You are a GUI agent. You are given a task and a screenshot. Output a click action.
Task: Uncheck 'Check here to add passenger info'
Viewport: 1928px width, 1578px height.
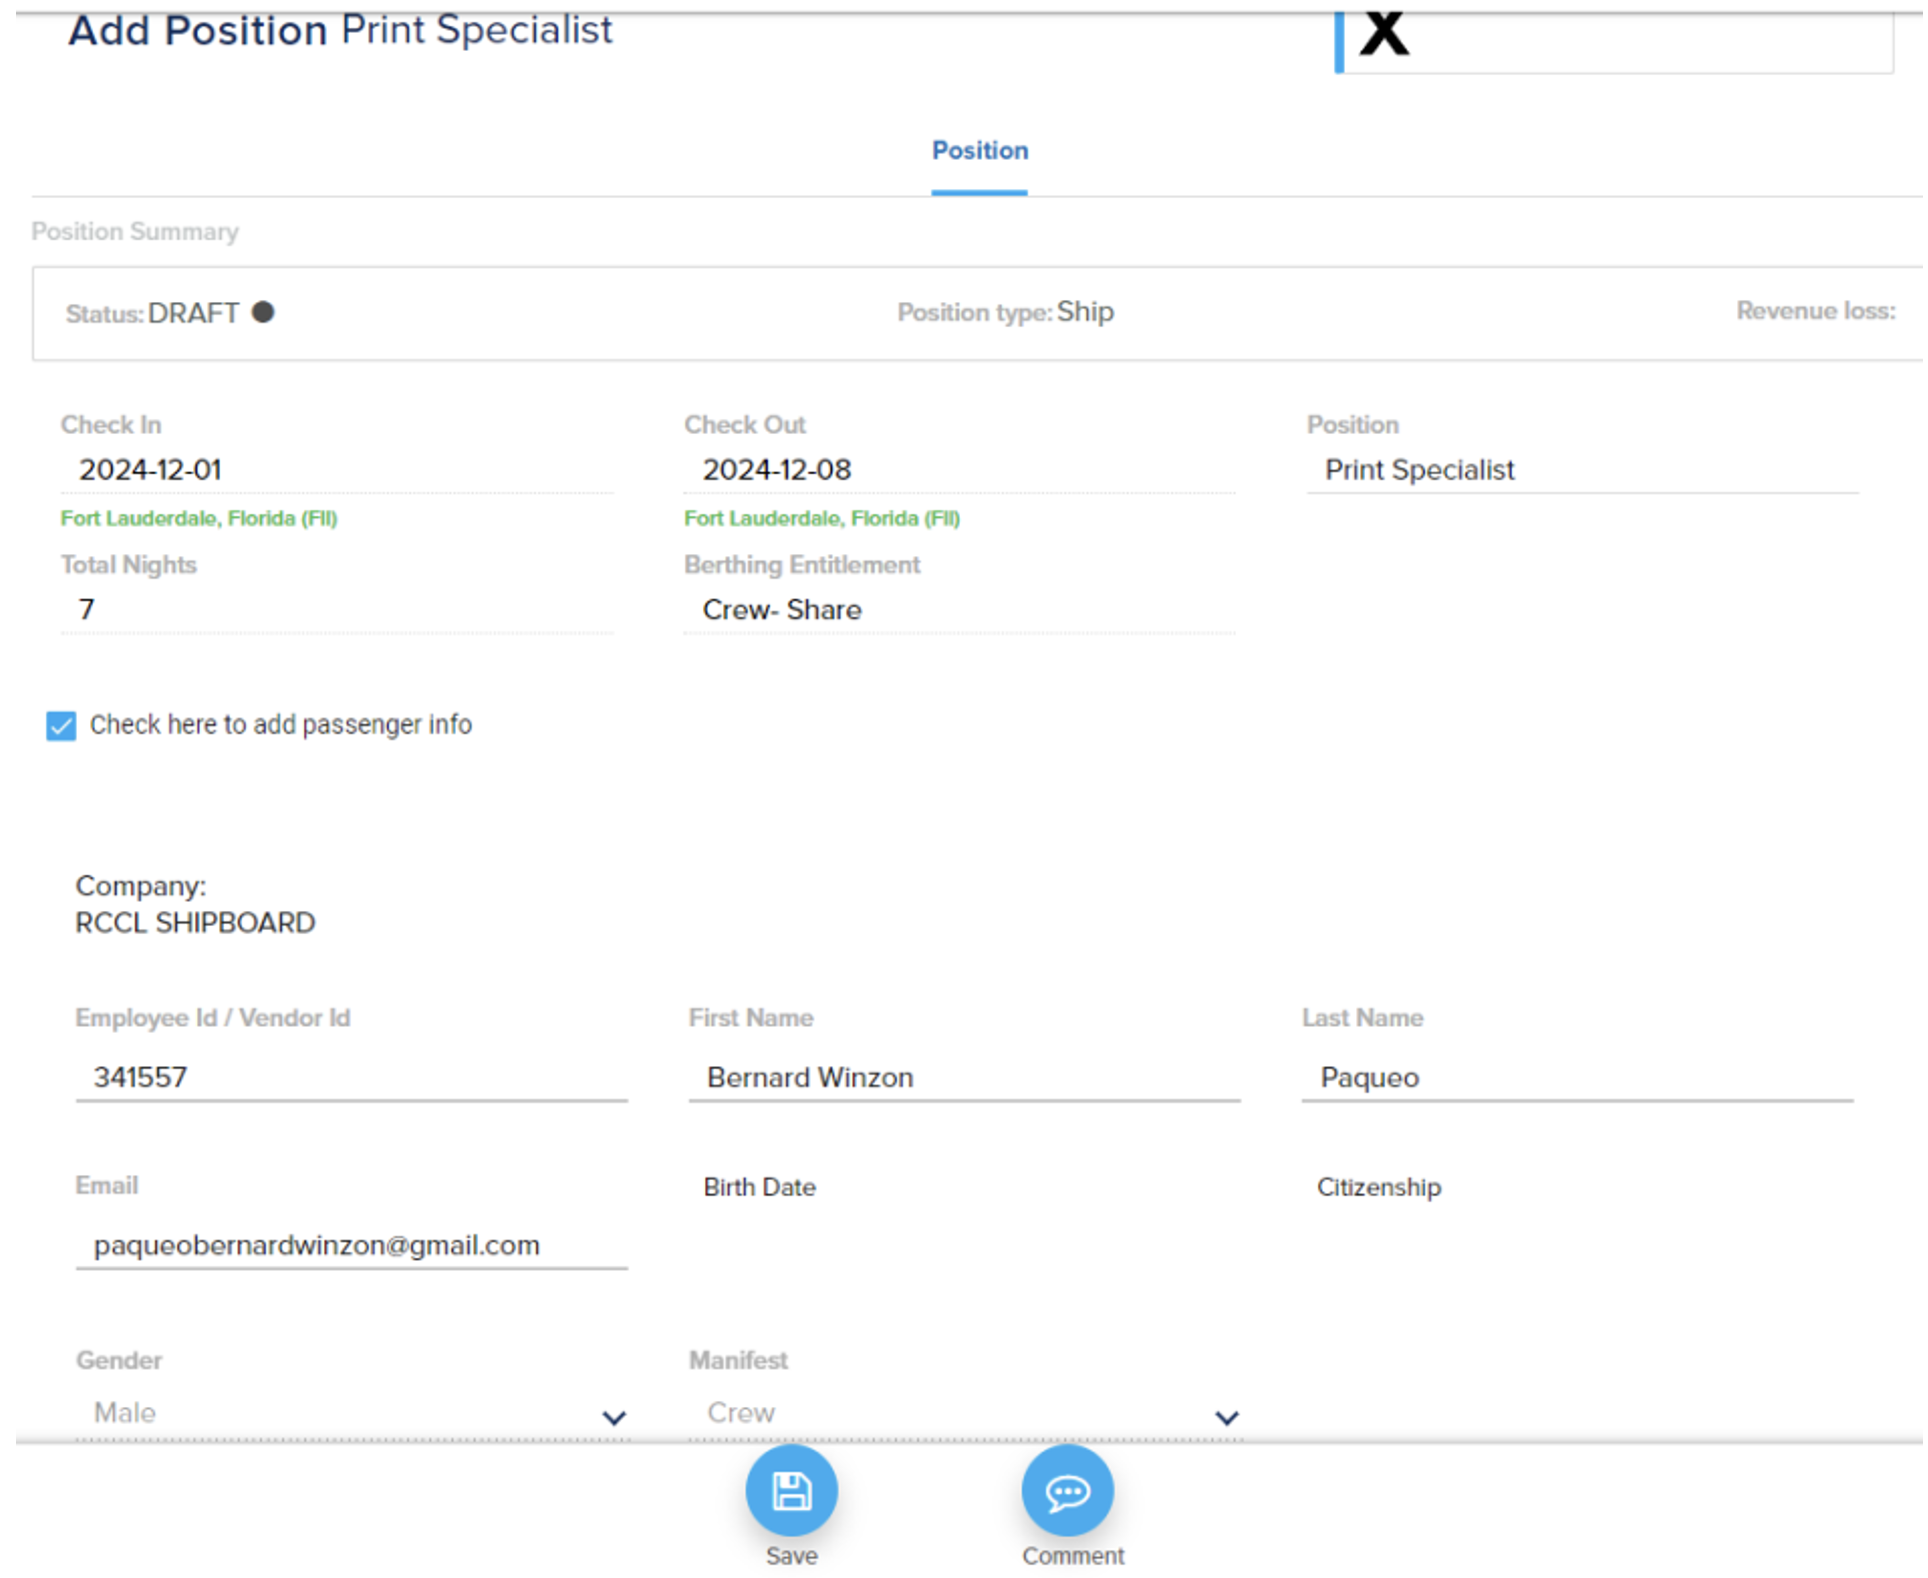61,726
